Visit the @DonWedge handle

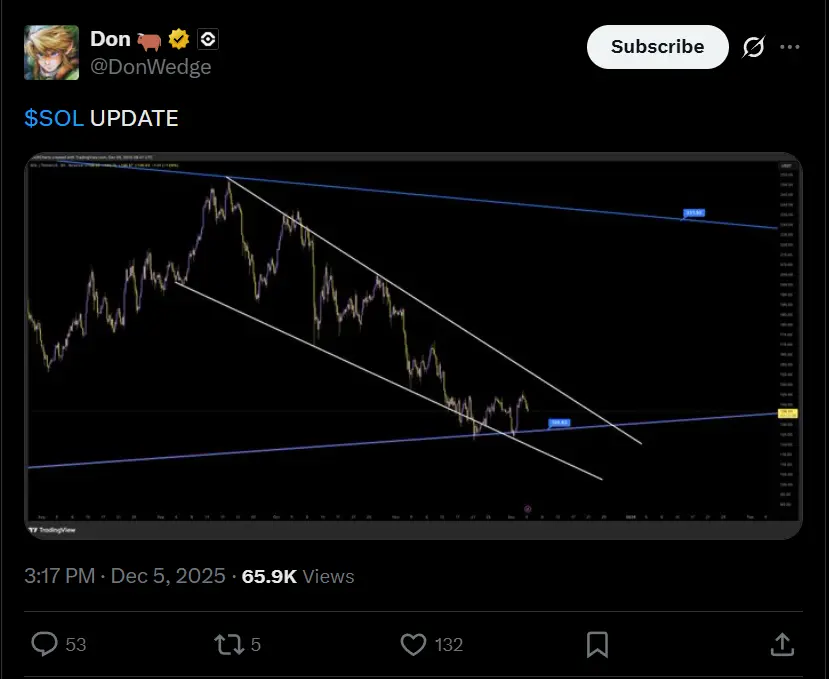[151, 67]
